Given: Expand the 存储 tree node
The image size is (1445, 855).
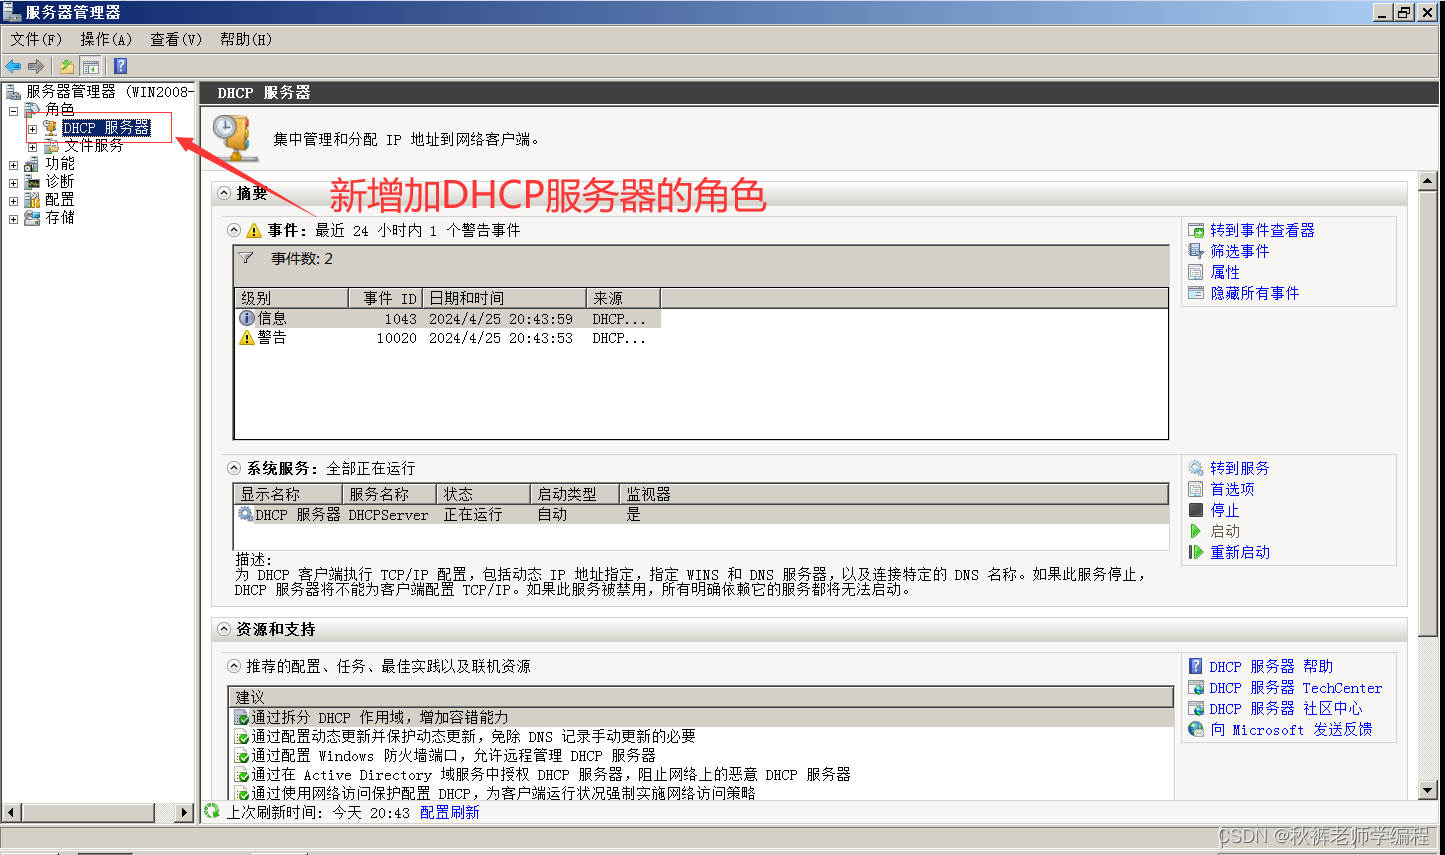Looking at the screenshot, I should pos(13,219).
